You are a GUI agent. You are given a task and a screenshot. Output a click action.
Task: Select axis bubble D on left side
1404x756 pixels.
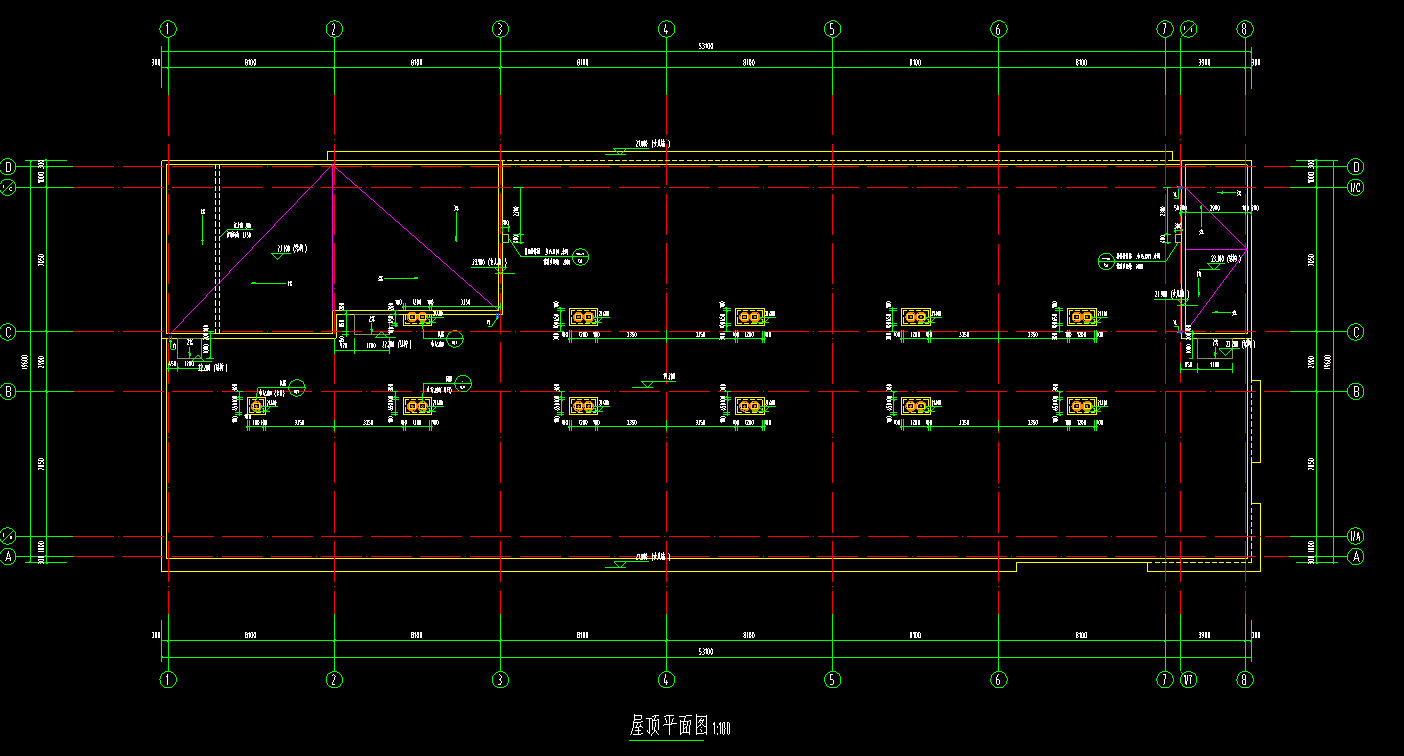(x=10, y=167)
